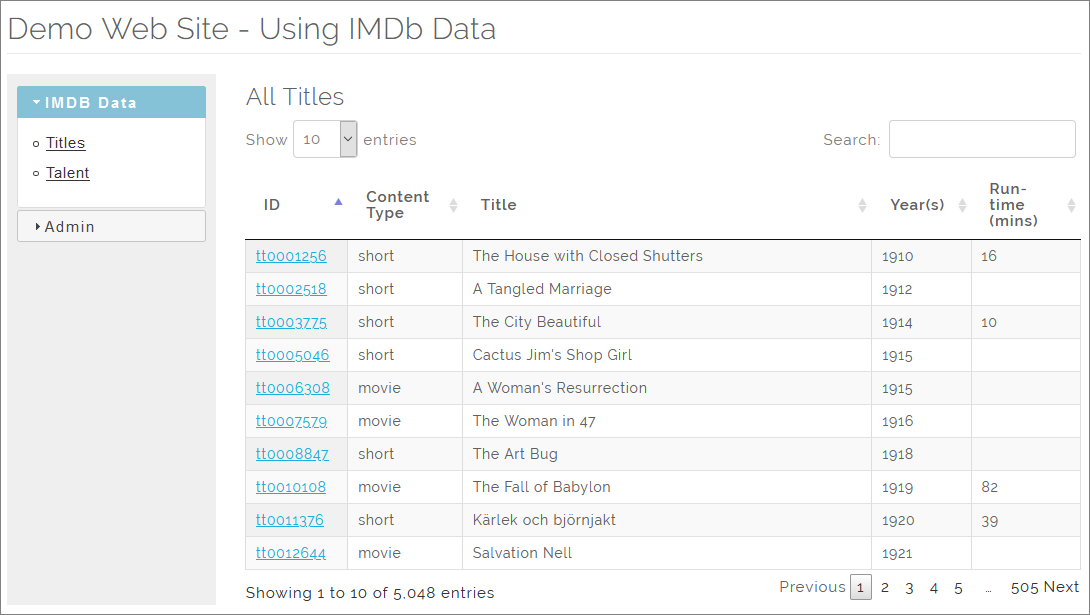Click inside the Search text box
Image resolution: width=1090 pixels, height=615 pixels.
(x=981, y=140)
